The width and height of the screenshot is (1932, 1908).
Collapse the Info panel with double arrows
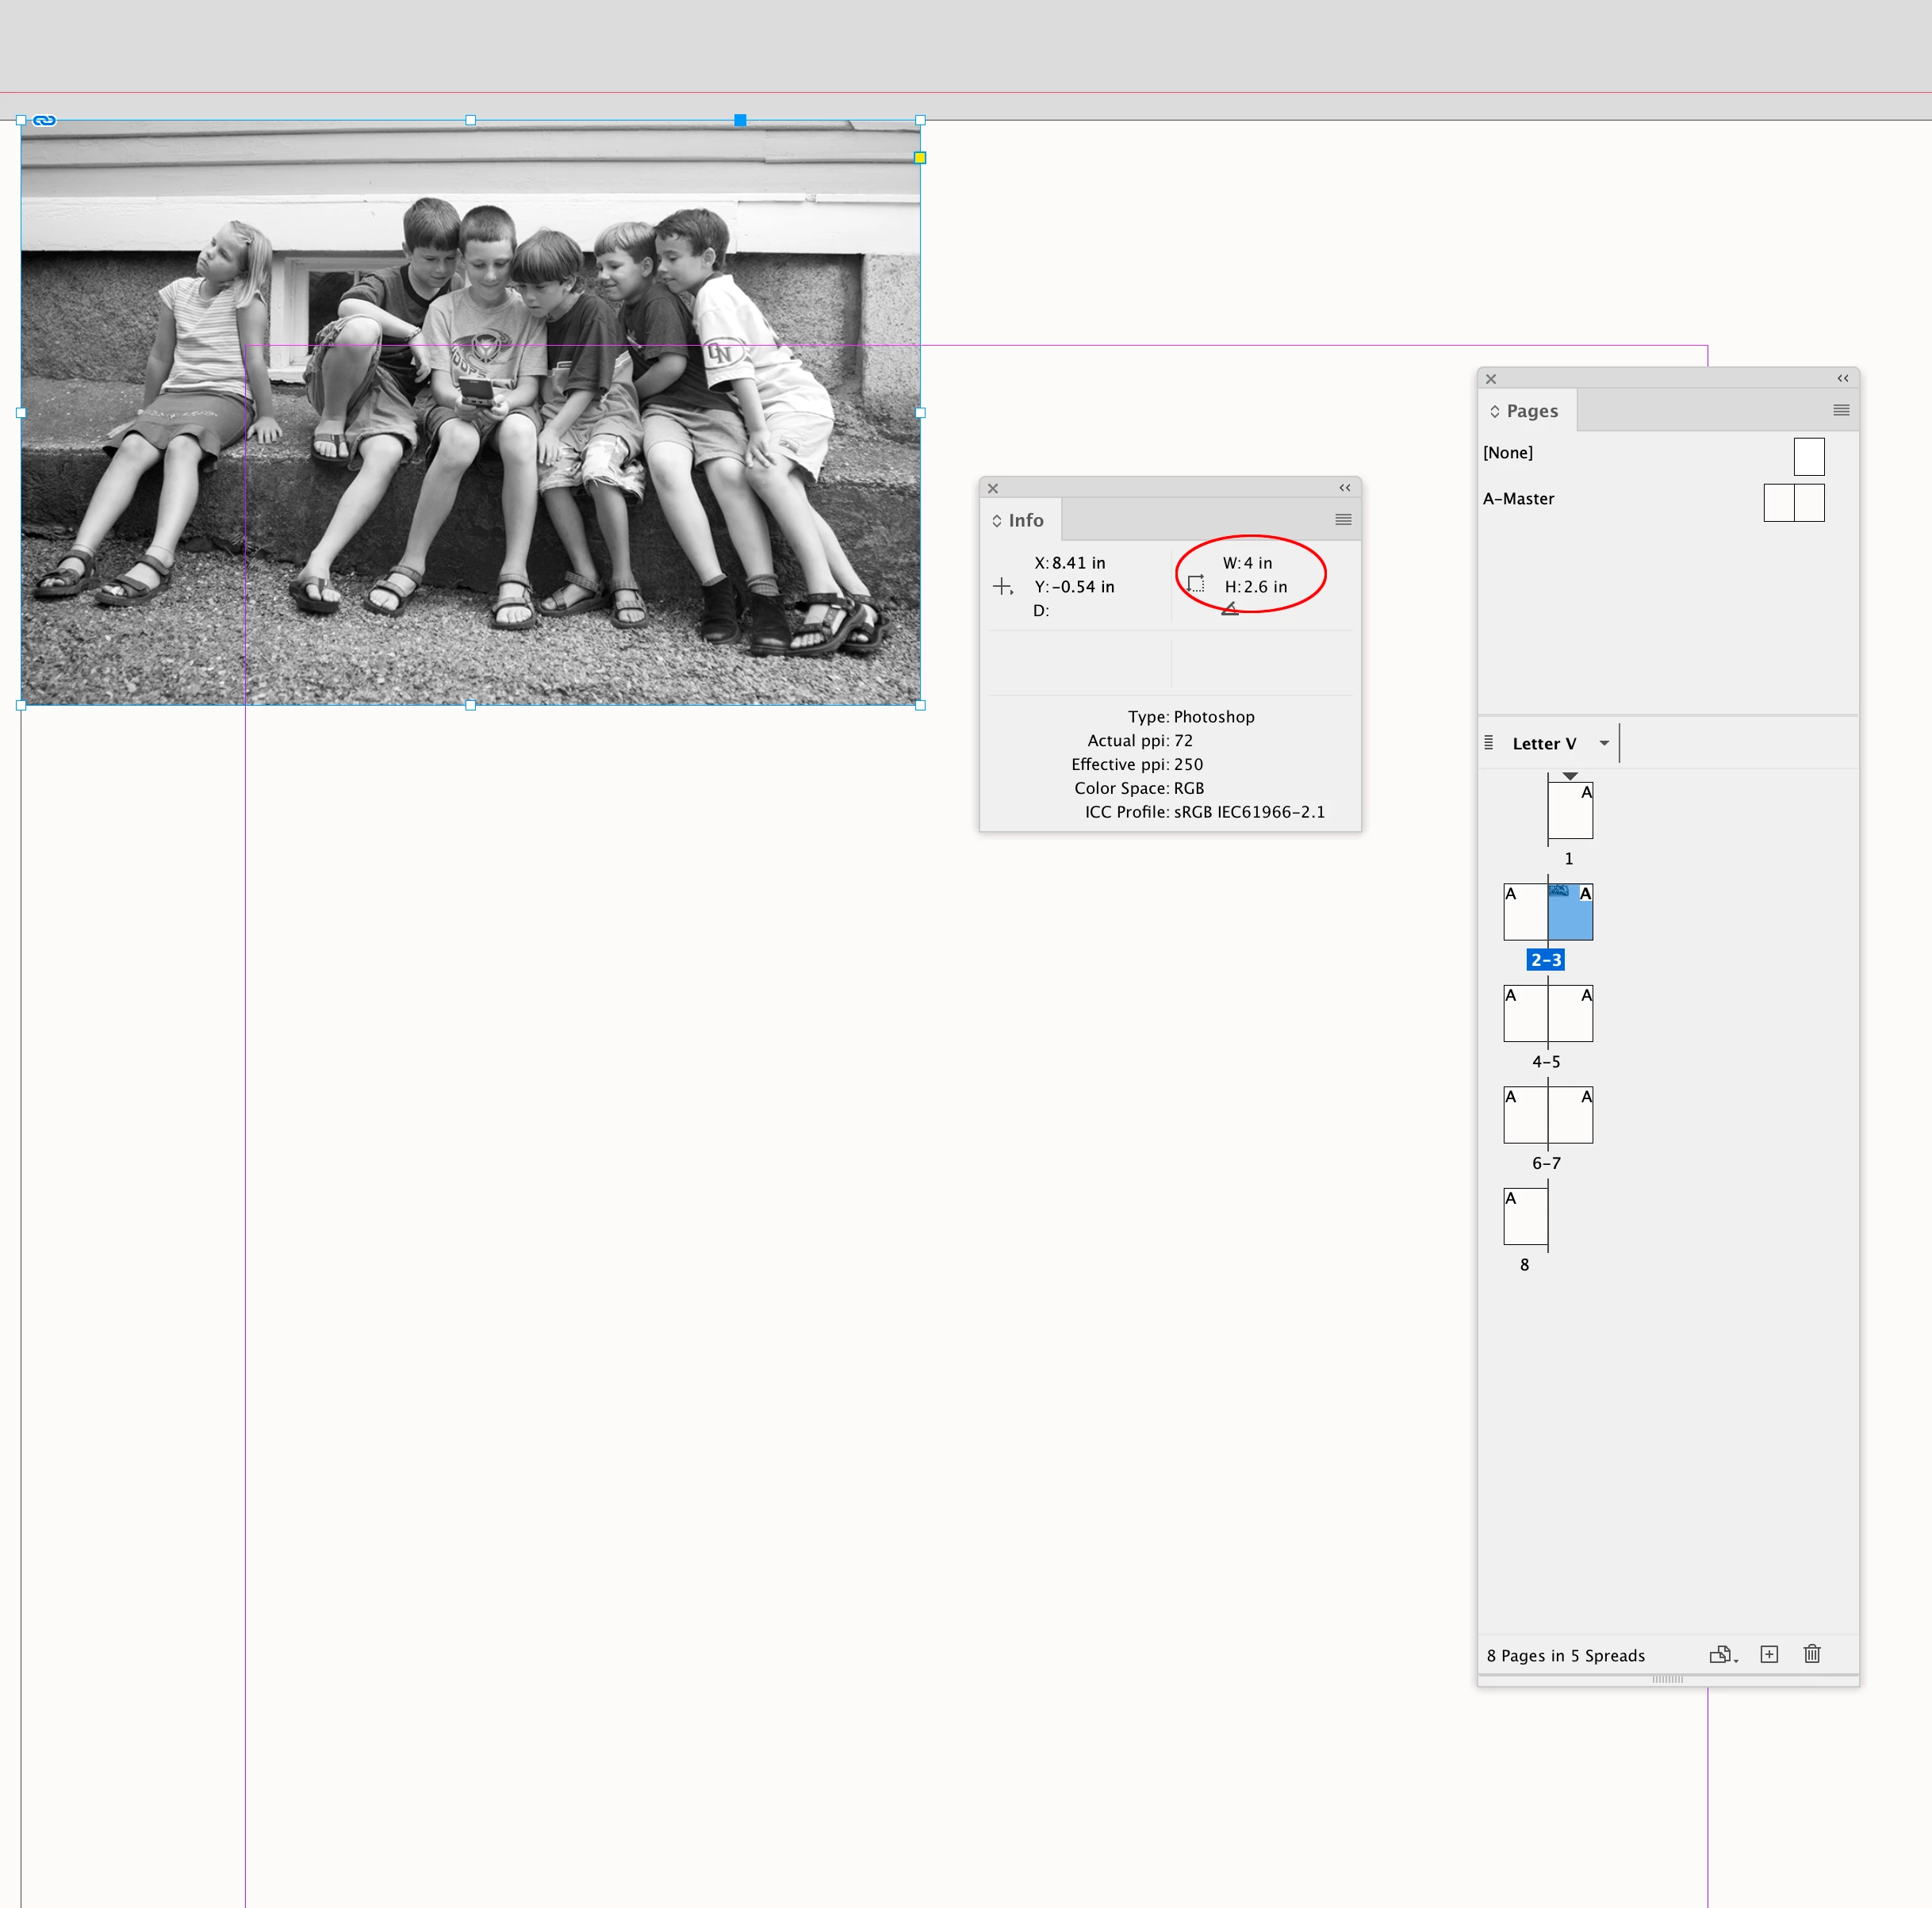1345,488
